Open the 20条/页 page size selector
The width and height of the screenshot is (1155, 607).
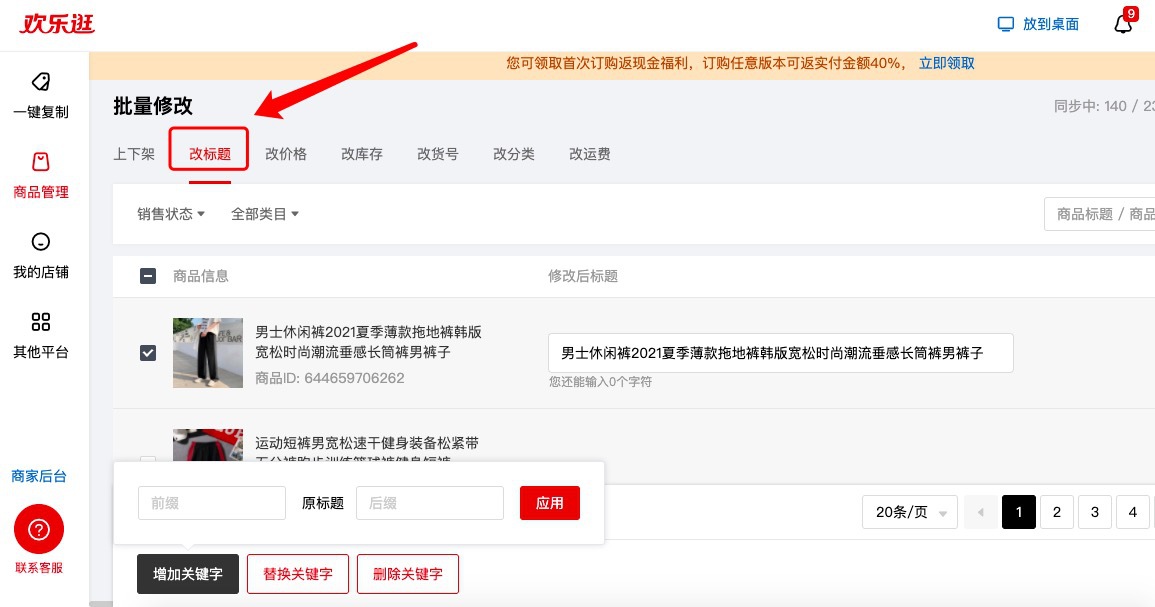click(908, 511)
